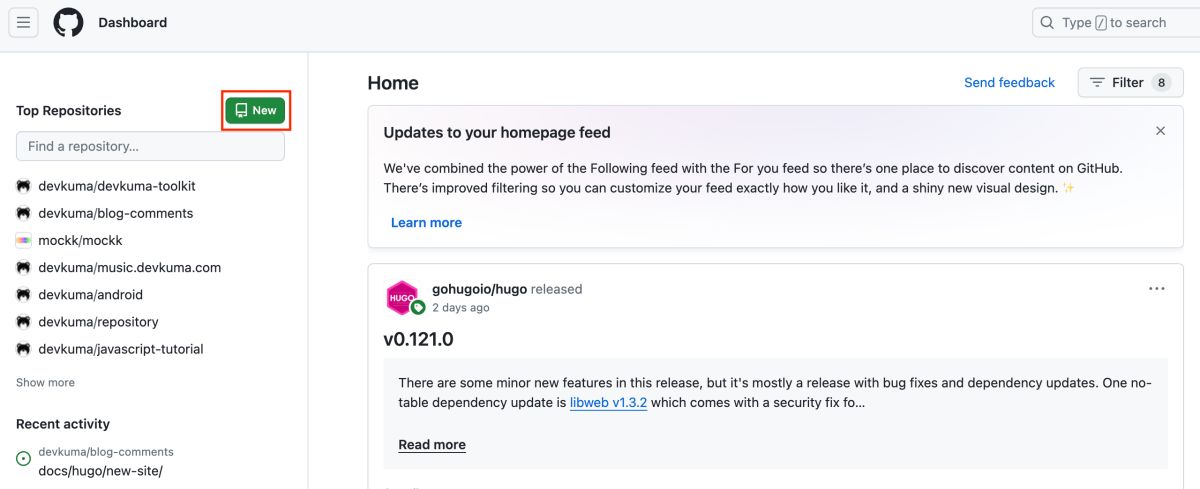Click the mockk/mockk repository icon
Image resolution: width=1200 pixels, height=489 pixels.
point(24,240)
